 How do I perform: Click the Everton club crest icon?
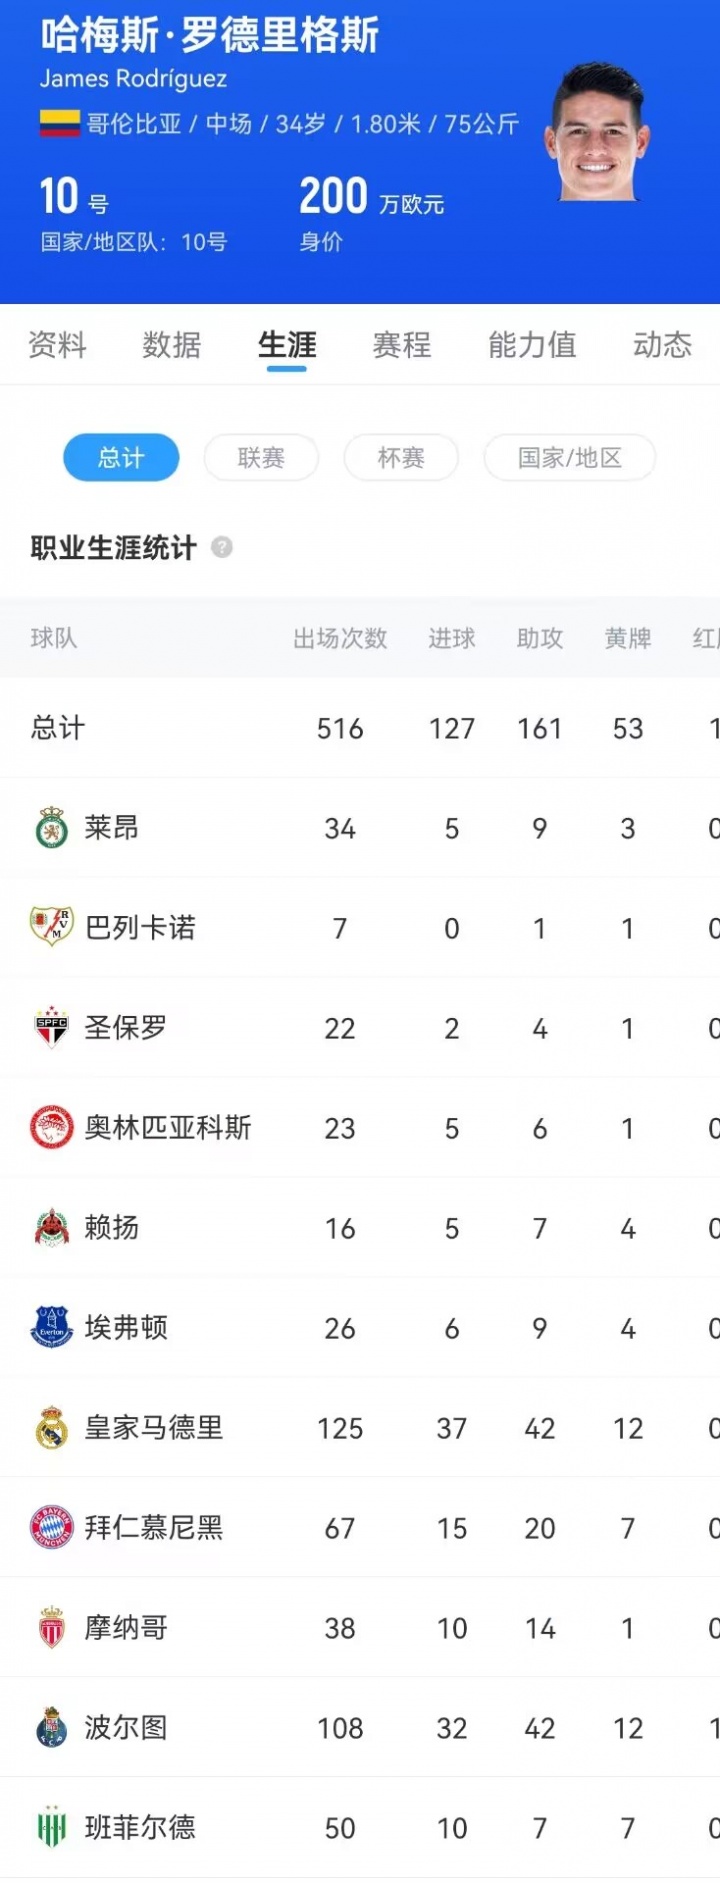[x=51, y=1328]
